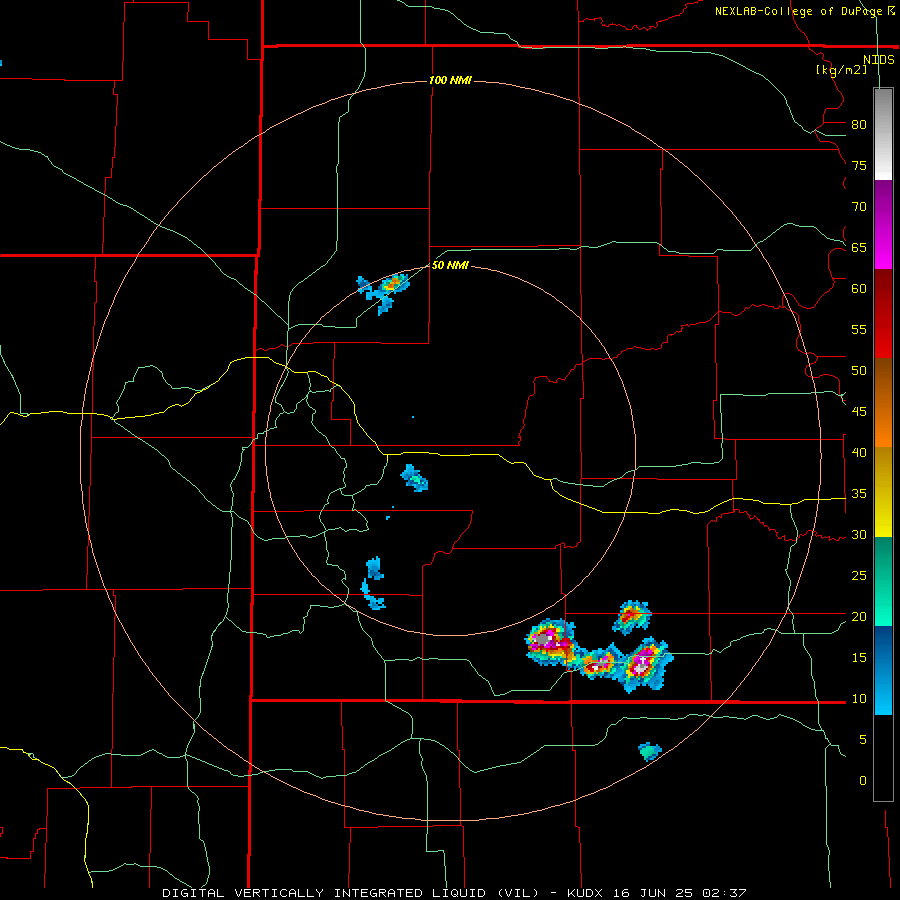This screenshot has height=900, width=900.
Task: Click the 70 value on VIL scale
Action: pos(859,207)
